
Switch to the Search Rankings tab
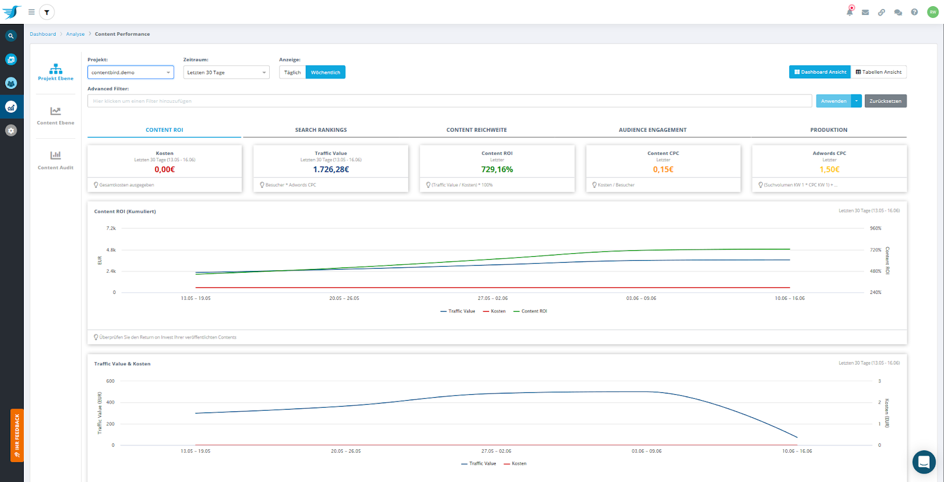point(321,130)
